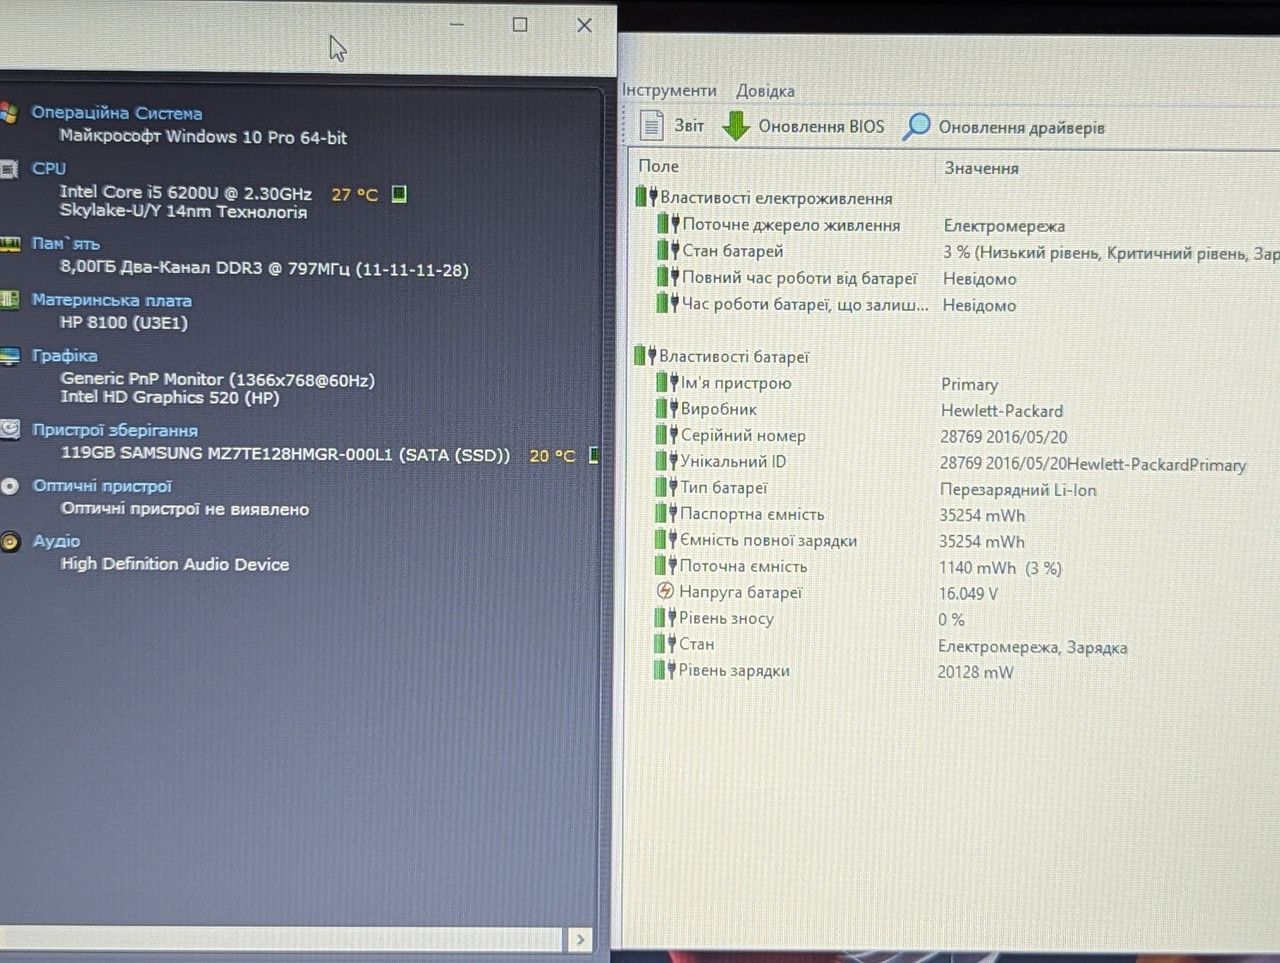
Task: Open the Пристрої зберігання section
Action: tap(114, 430)
